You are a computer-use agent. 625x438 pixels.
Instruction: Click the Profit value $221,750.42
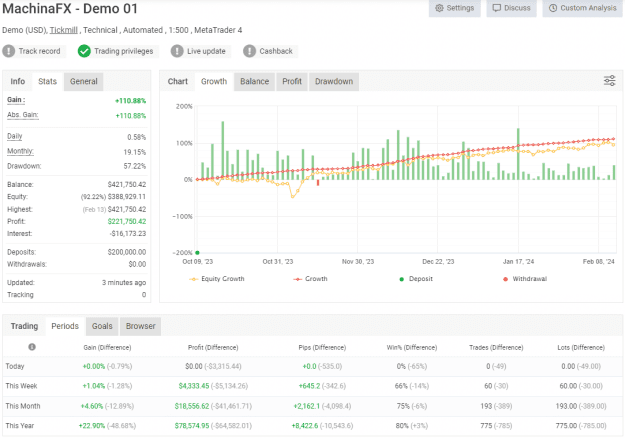pos(127,222)
